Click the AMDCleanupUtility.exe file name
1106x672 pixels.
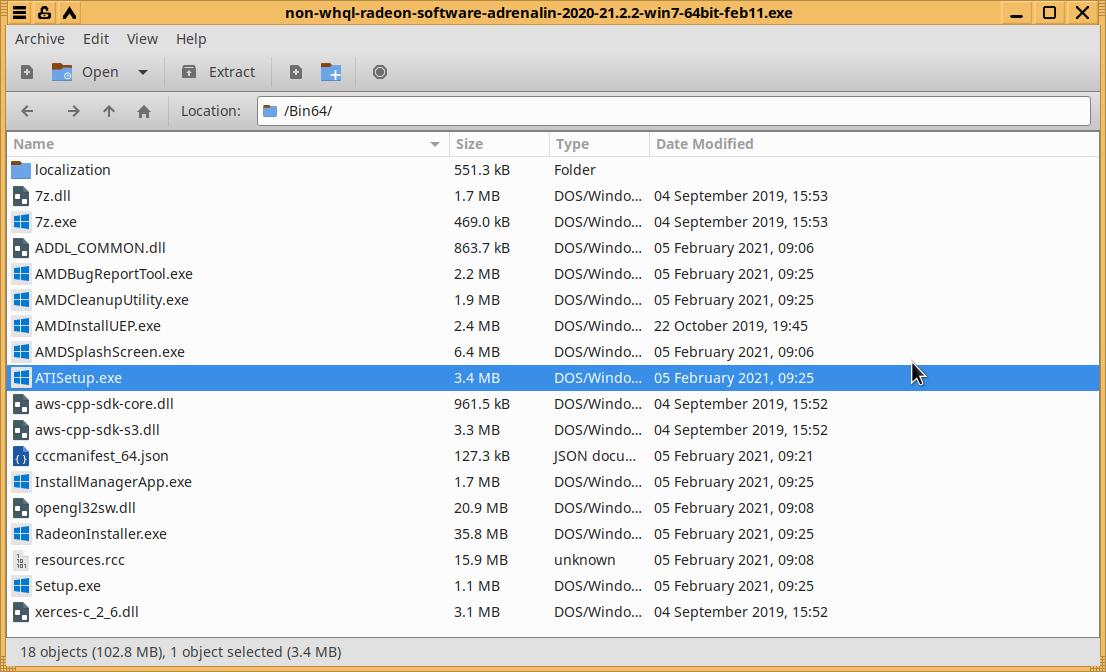(111, 300)
